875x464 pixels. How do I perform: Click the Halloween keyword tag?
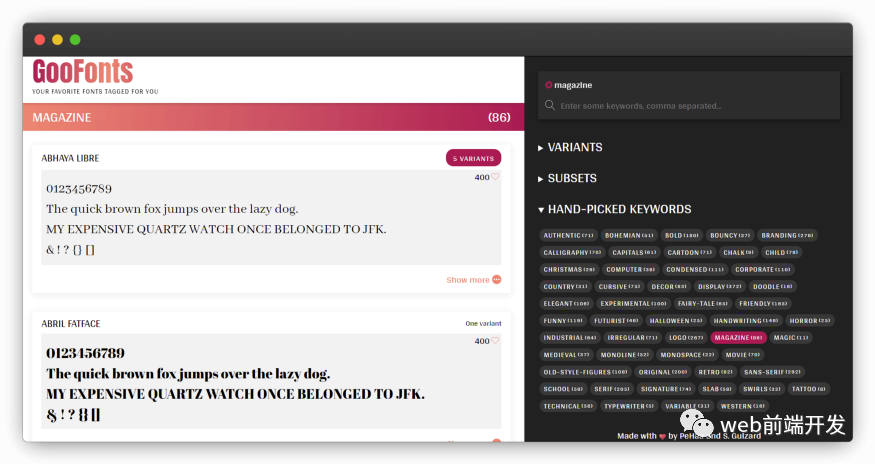676,321
